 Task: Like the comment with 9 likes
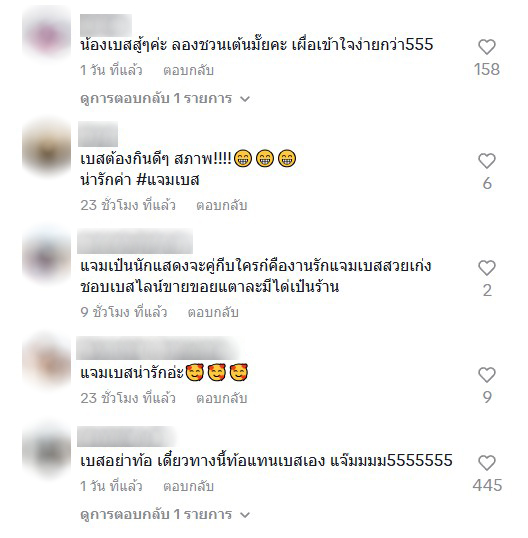tap(486, 375)
